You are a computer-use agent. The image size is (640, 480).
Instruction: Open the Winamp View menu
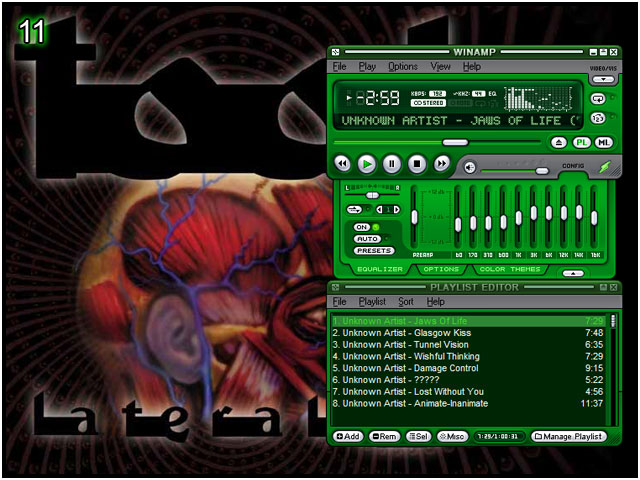[440, 67]
